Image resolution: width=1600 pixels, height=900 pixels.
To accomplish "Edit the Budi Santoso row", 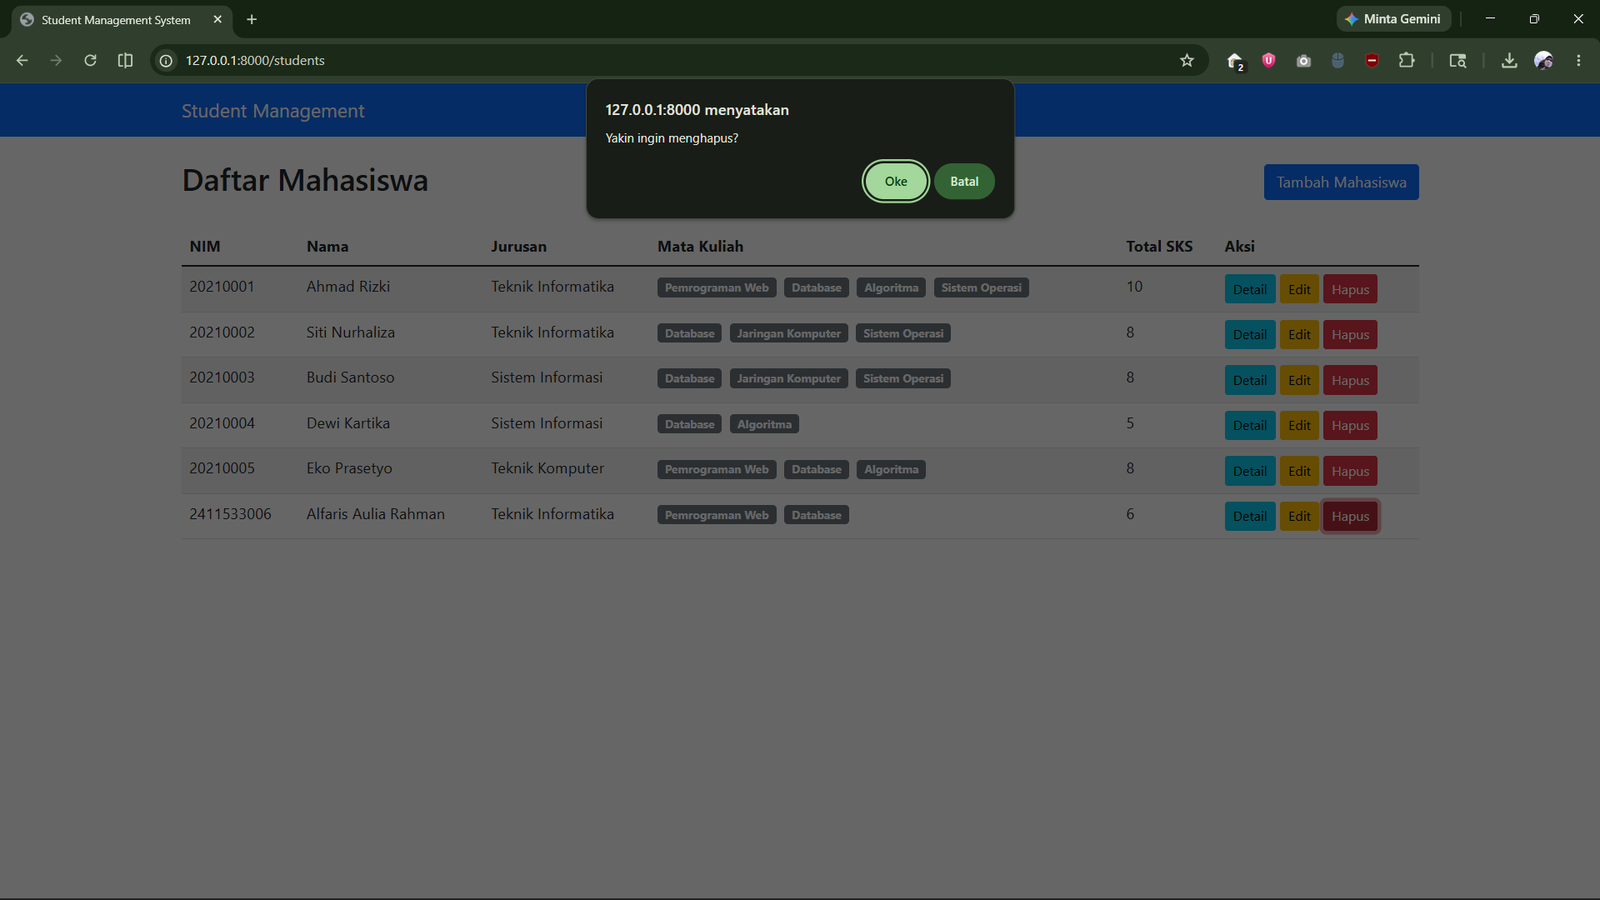I will click(1299, 380).
